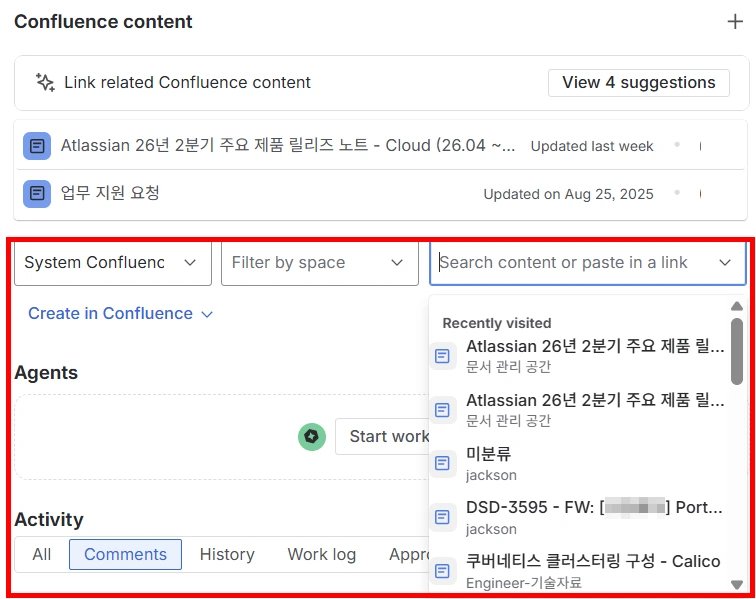Open the System Confluence dropdown
The width and height of the screenshot is (756, 599).
coord(113,263)
